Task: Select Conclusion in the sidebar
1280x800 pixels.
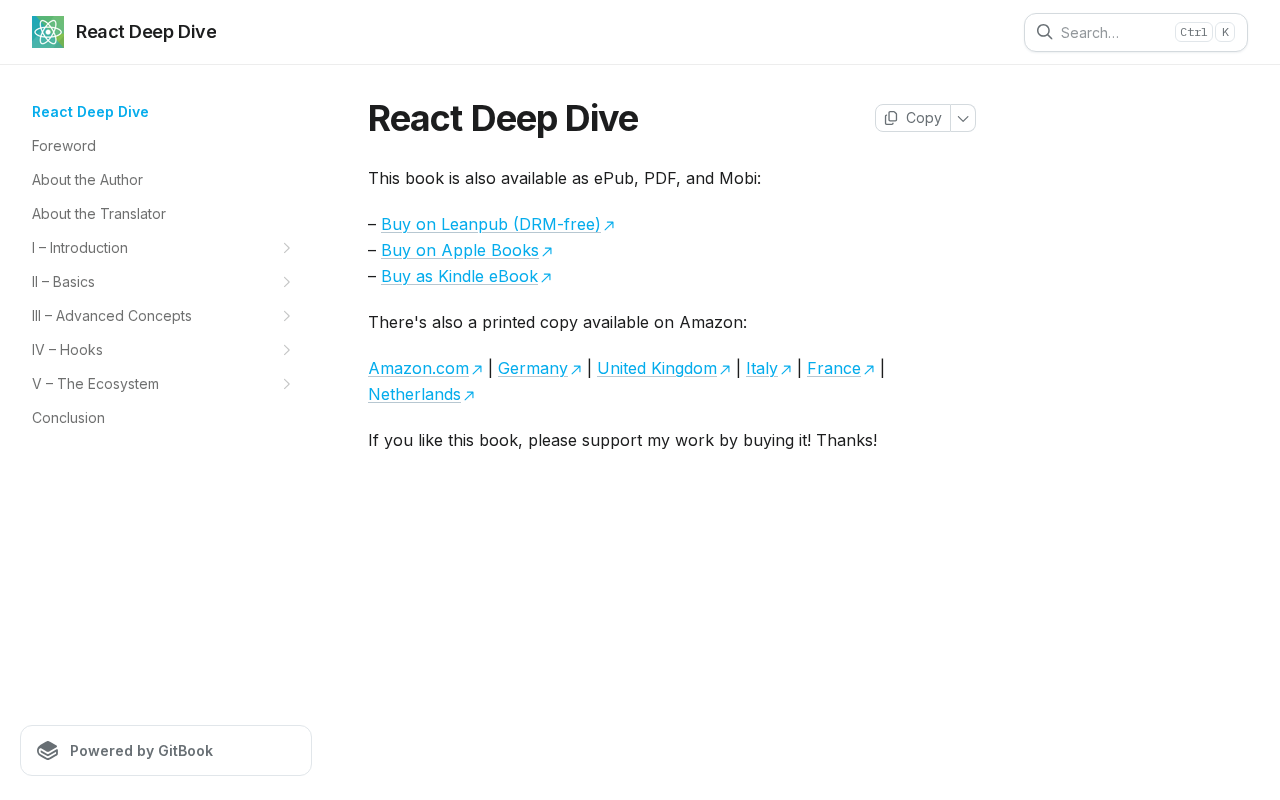Action: pos(68,418)
